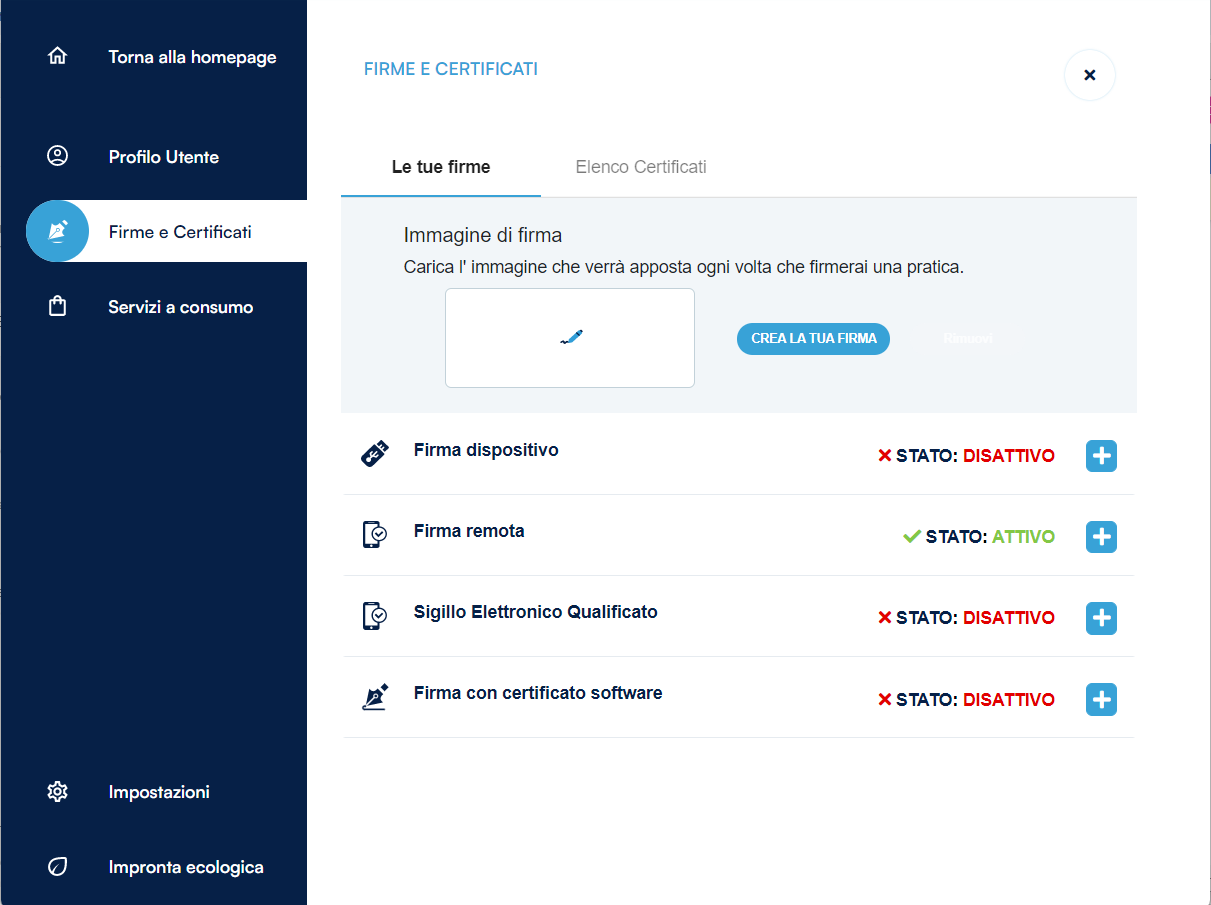Switch to the Elenco Certificati tab
The height and width of the screenshot is (905, 1211).
(641, 167)
